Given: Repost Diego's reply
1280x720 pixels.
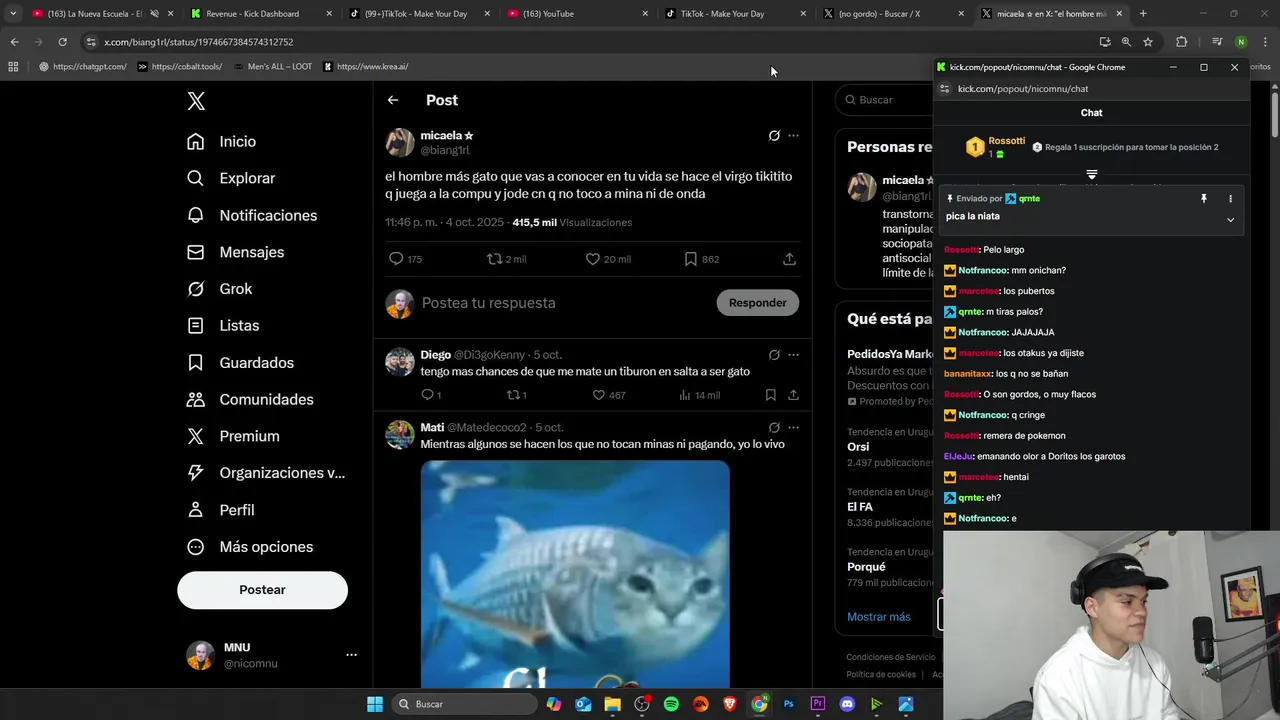Looking at the screenshot, I should (516, 395).
